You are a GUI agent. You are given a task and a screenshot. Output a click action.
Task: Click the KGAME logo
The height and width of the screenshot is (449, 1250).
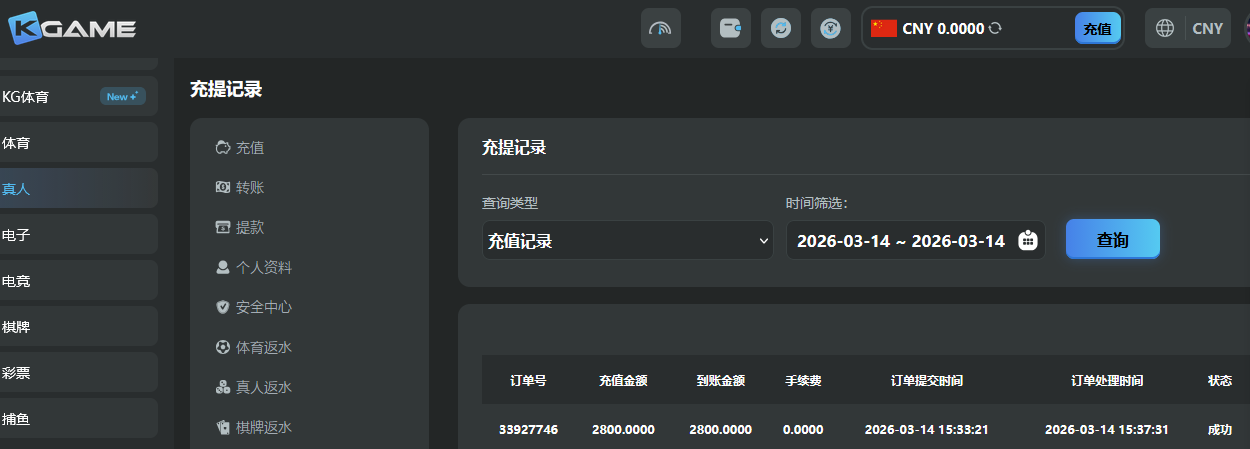point(72,28)
